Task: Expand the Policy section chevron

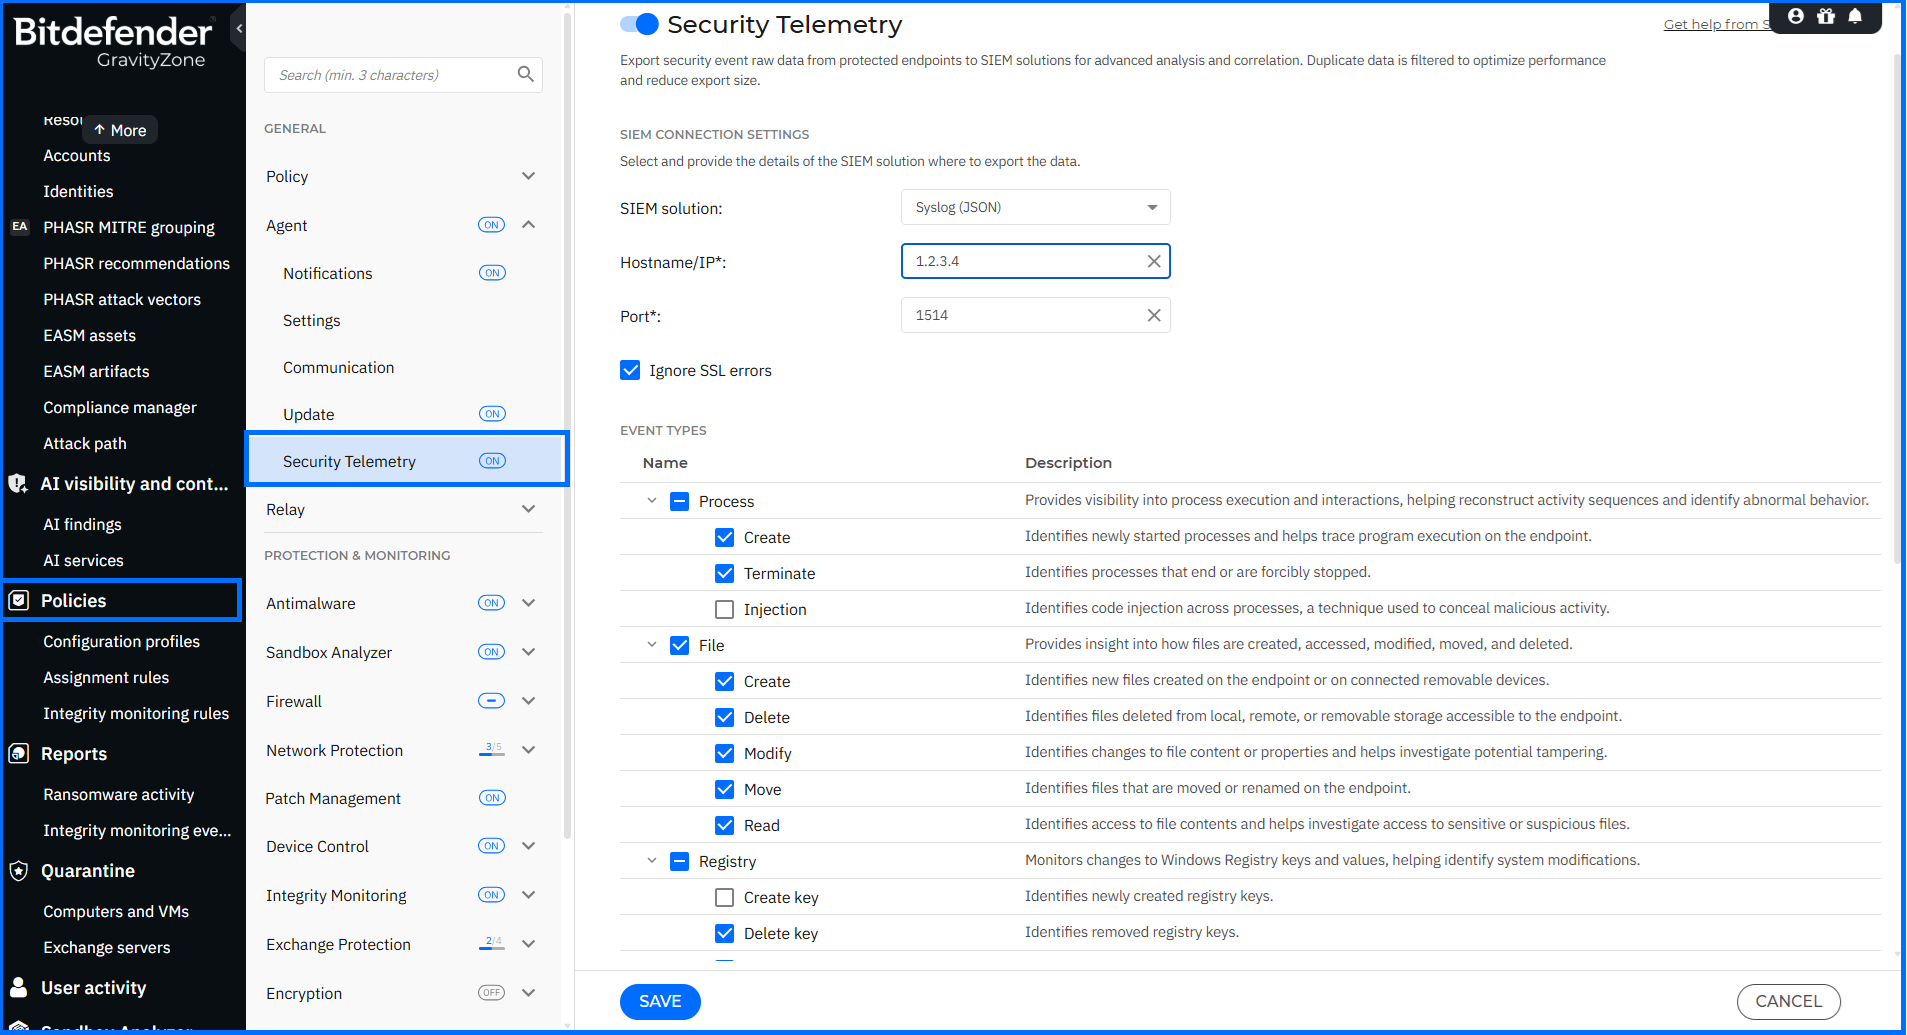Action: (529, 176)
